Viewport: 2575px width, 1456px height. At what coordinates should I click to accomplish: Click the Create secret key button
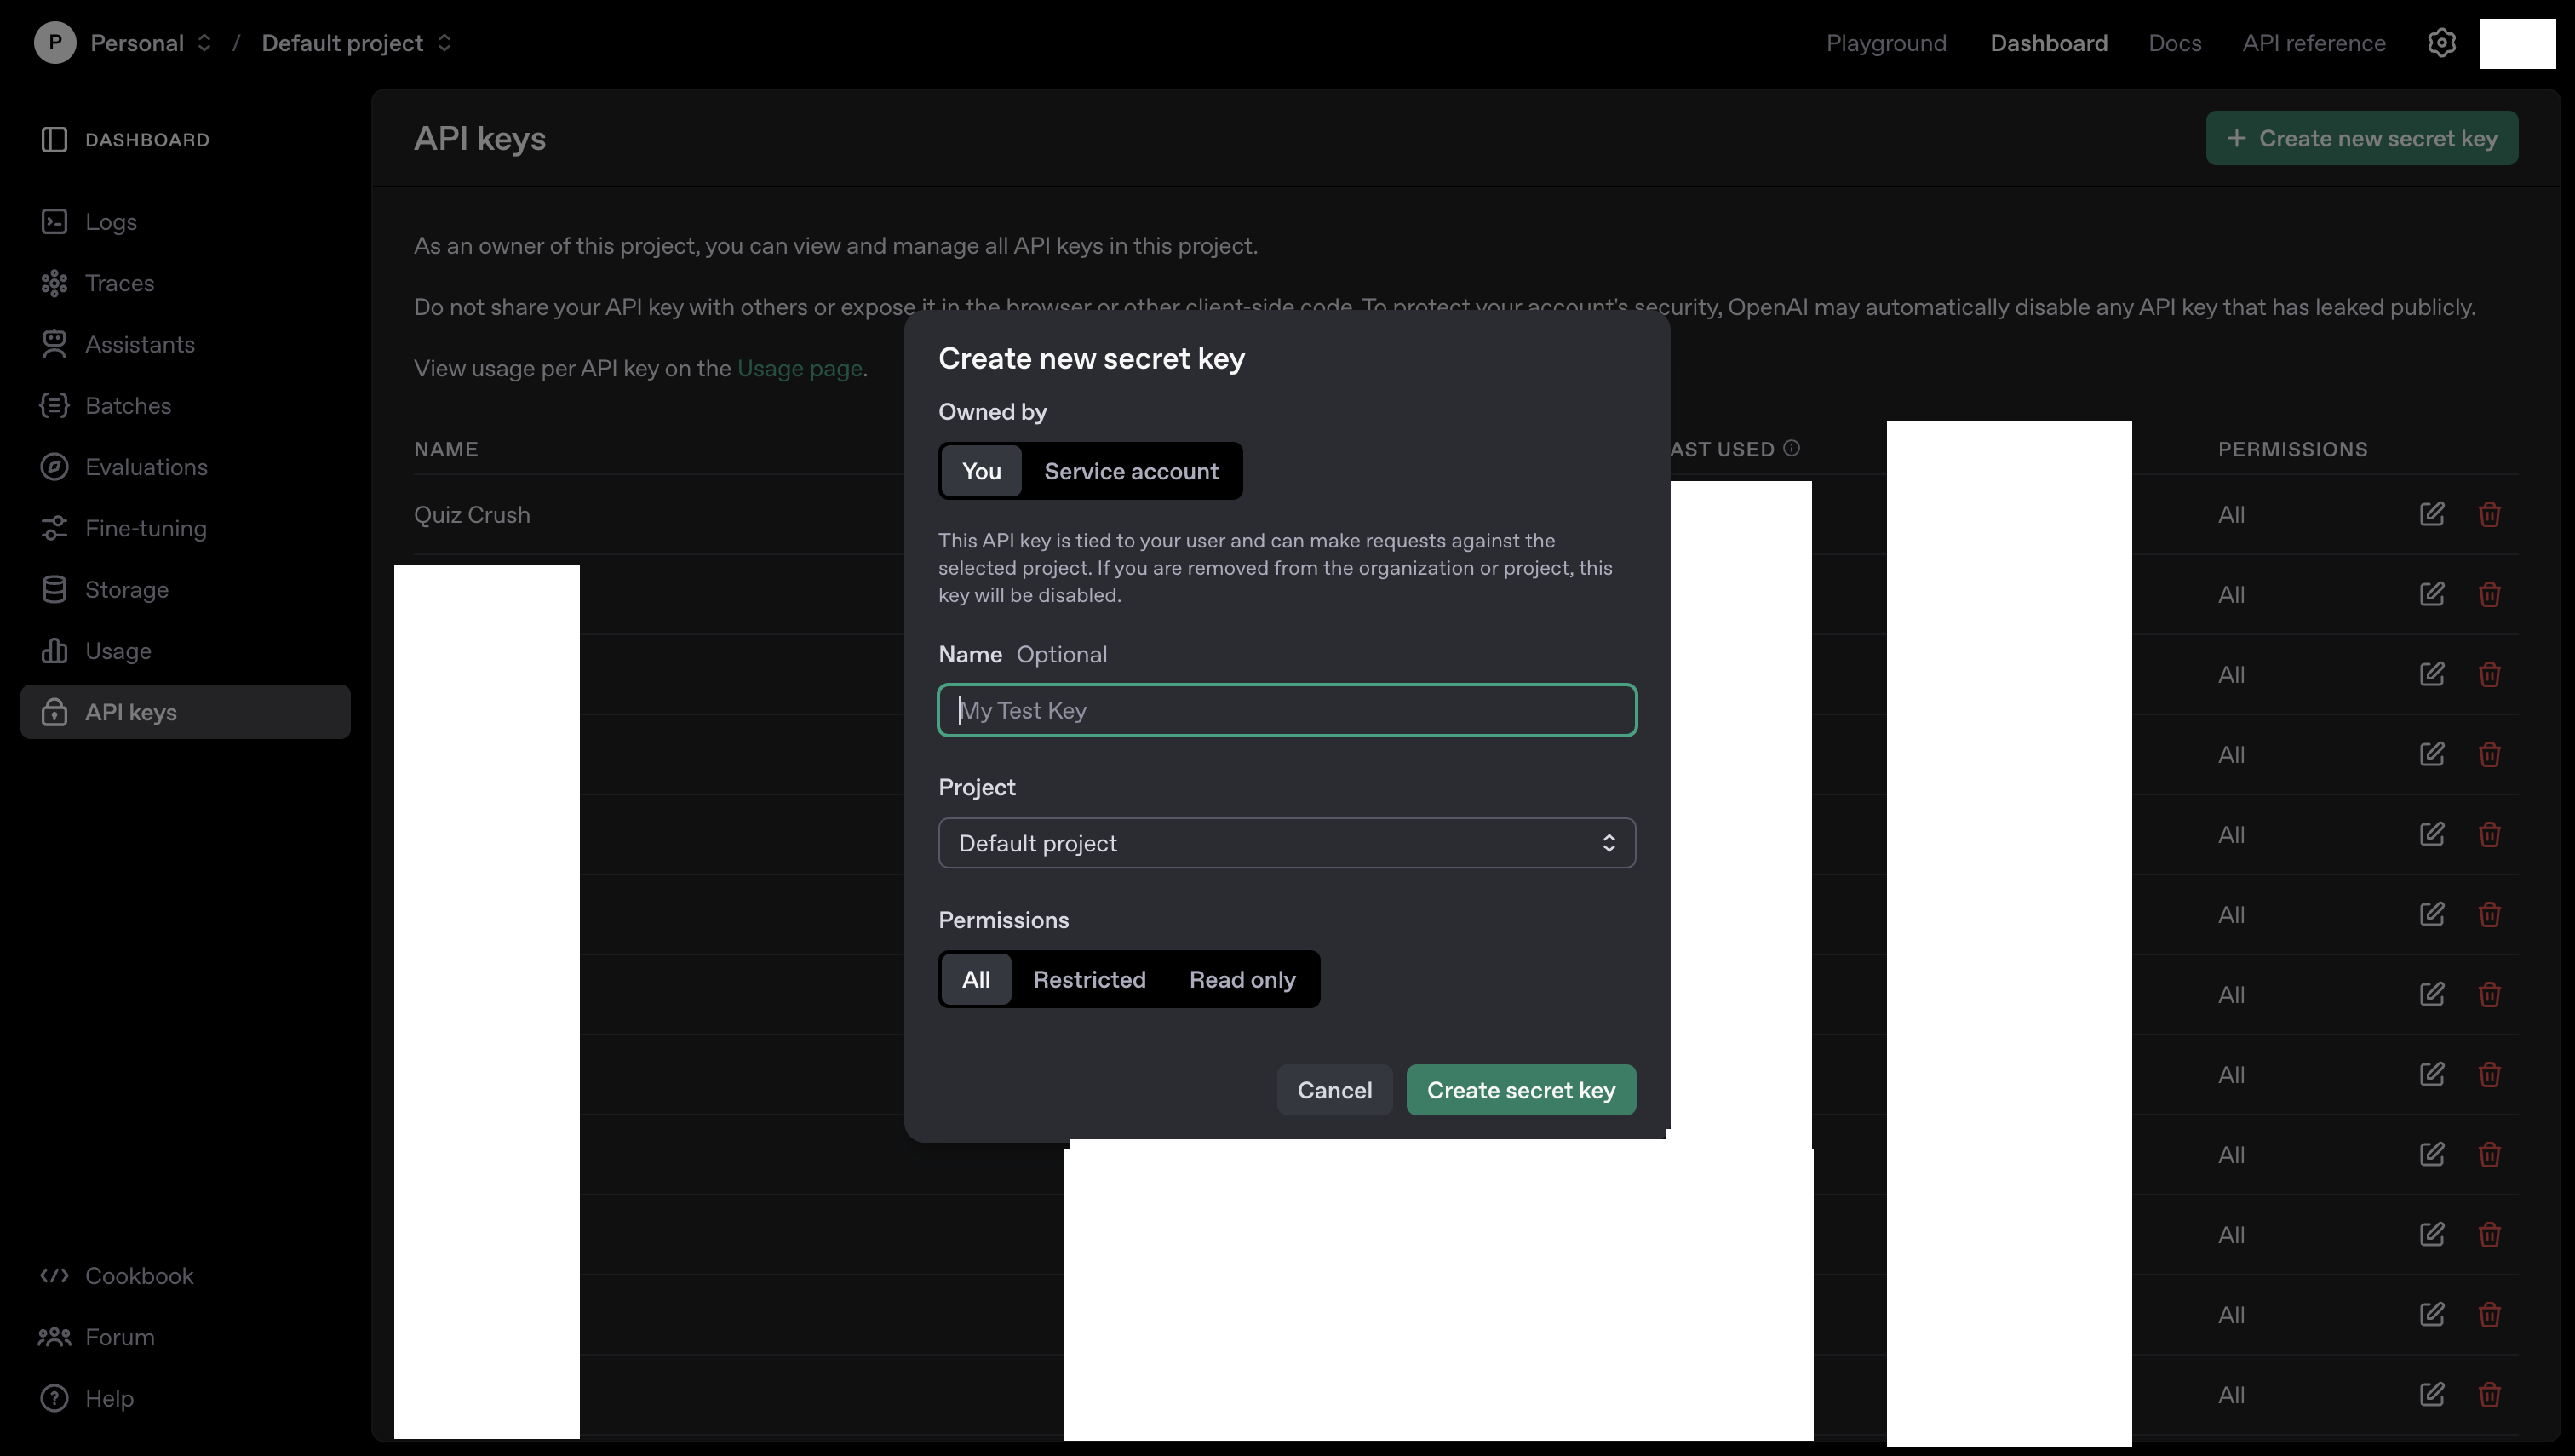tap(1520, 1089)
